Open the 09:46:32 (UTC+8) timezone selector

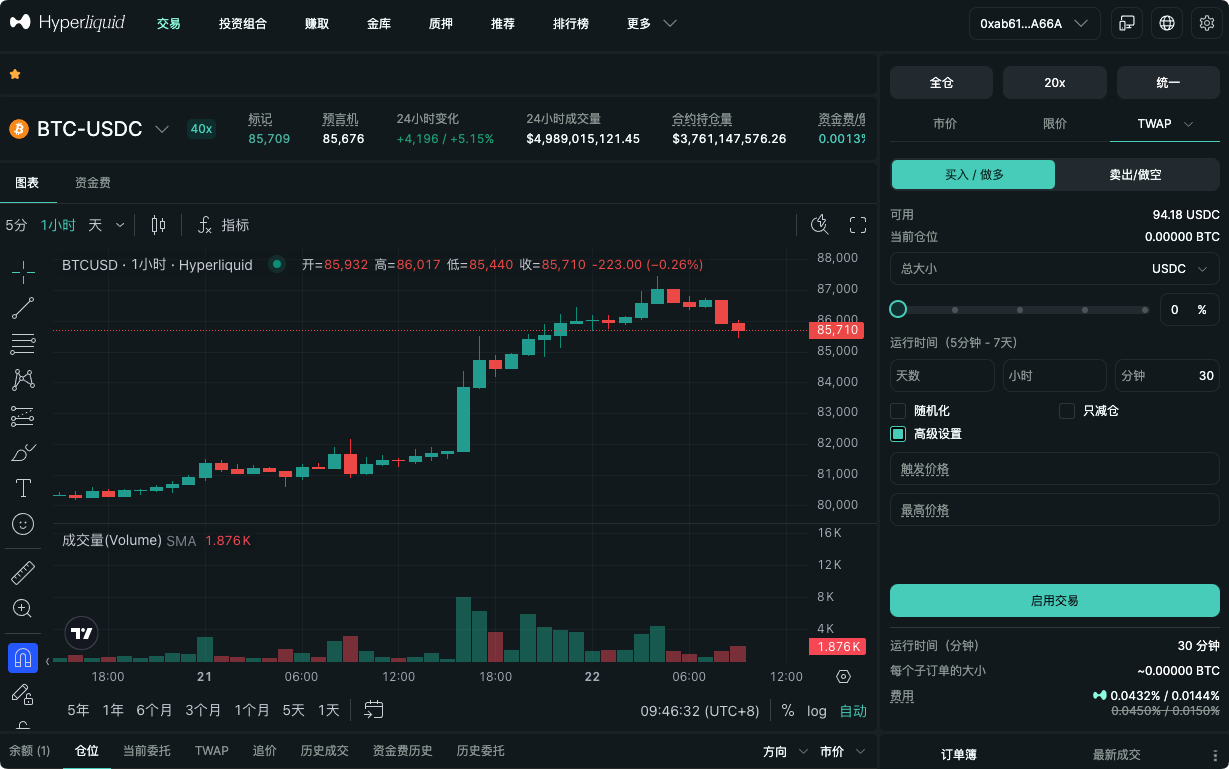coord(700,711)
